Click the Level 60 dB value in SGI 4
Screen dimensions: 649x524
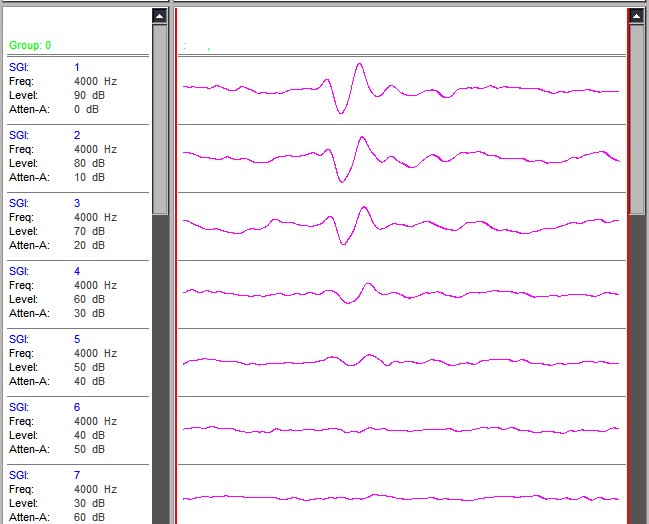pos(89,299)
